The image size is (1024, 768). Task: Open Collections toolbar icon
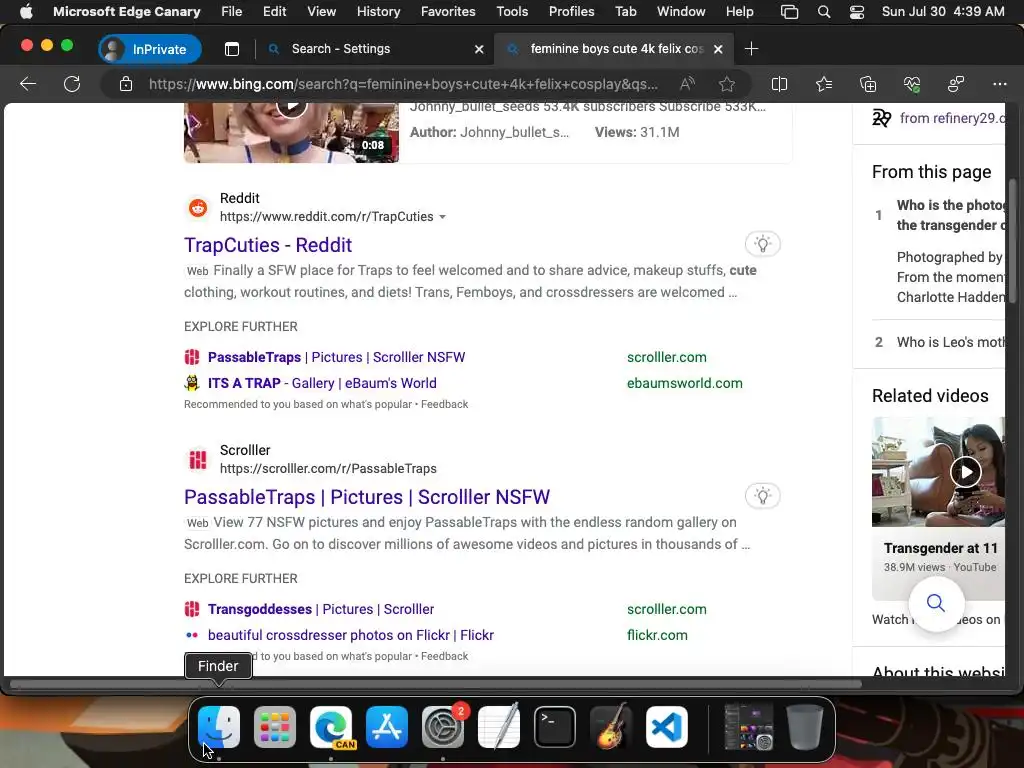(x=868, y=84)
